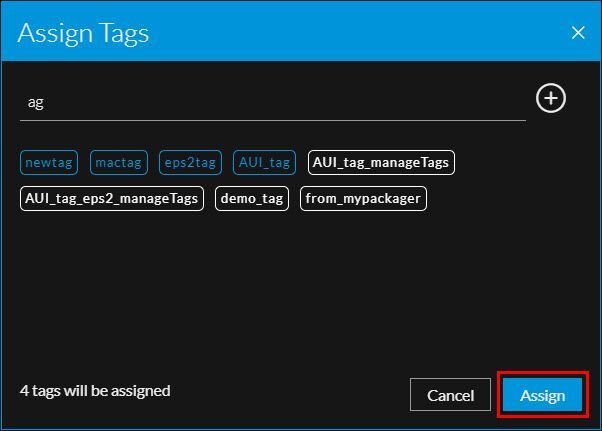Click the Assign button
602x431 pixels.
[542, 395]
